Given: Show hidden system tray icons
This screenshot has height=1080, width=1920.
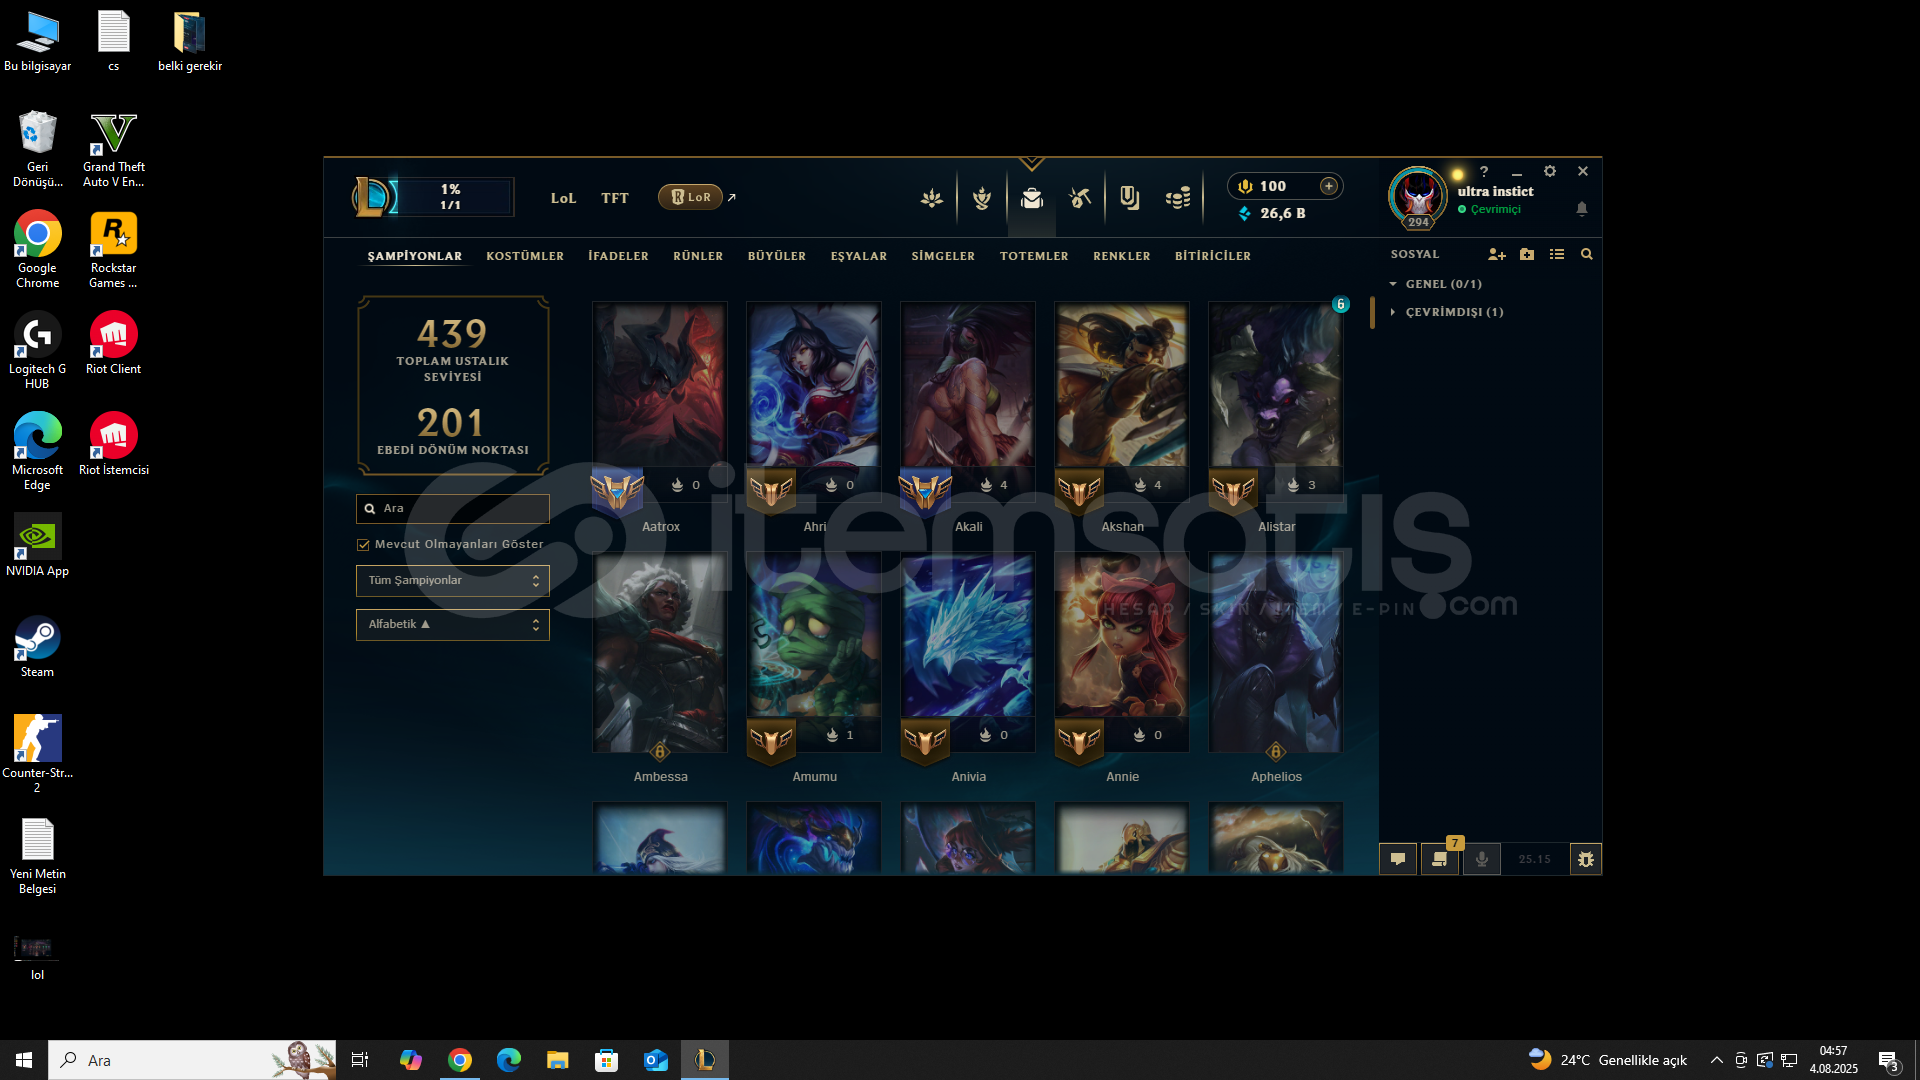Looking at the screenshot, I should click(x=1717, y=1060).
